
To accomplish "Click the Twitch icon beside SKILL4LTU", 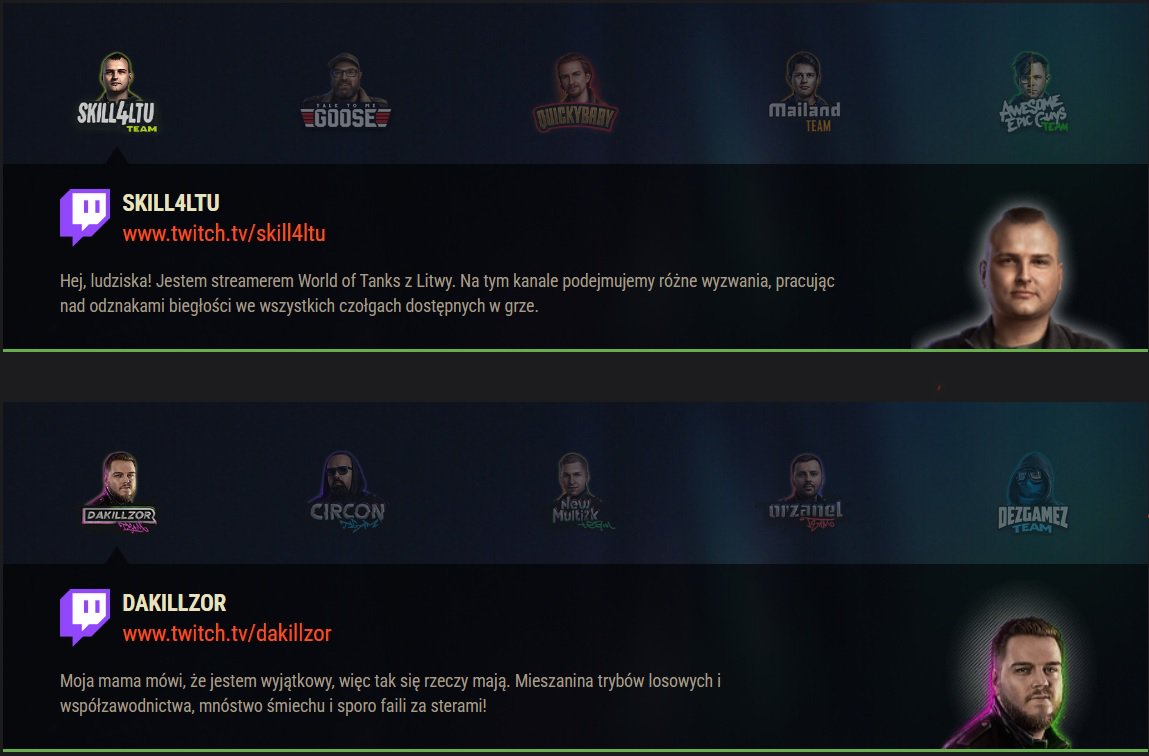I will [85, 217].
